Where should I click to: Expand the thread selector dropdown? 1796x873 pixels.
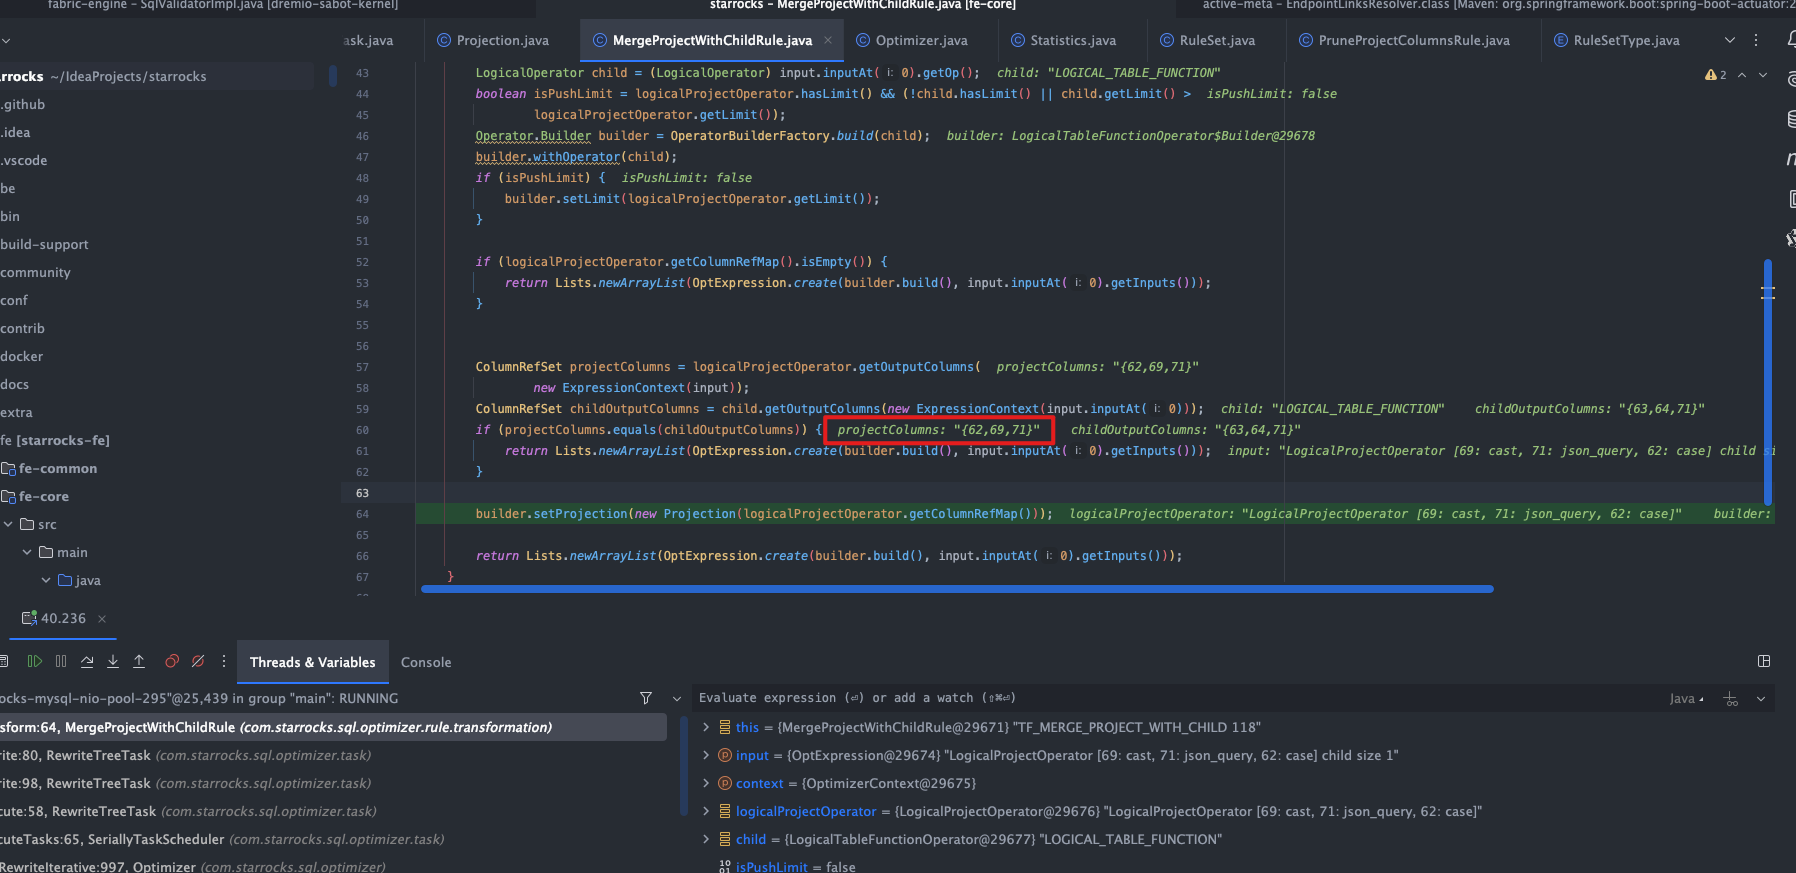coord(677,698)
